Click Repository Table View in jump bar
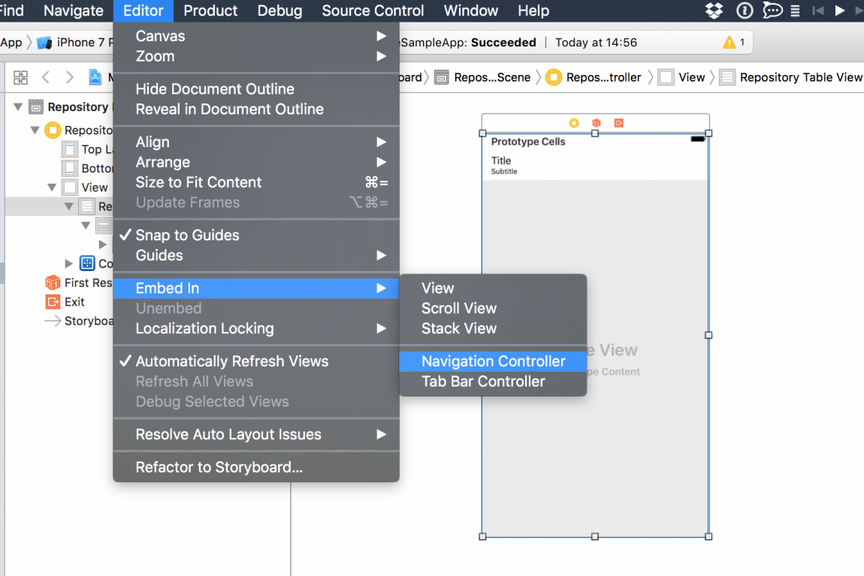 point(791,78)
